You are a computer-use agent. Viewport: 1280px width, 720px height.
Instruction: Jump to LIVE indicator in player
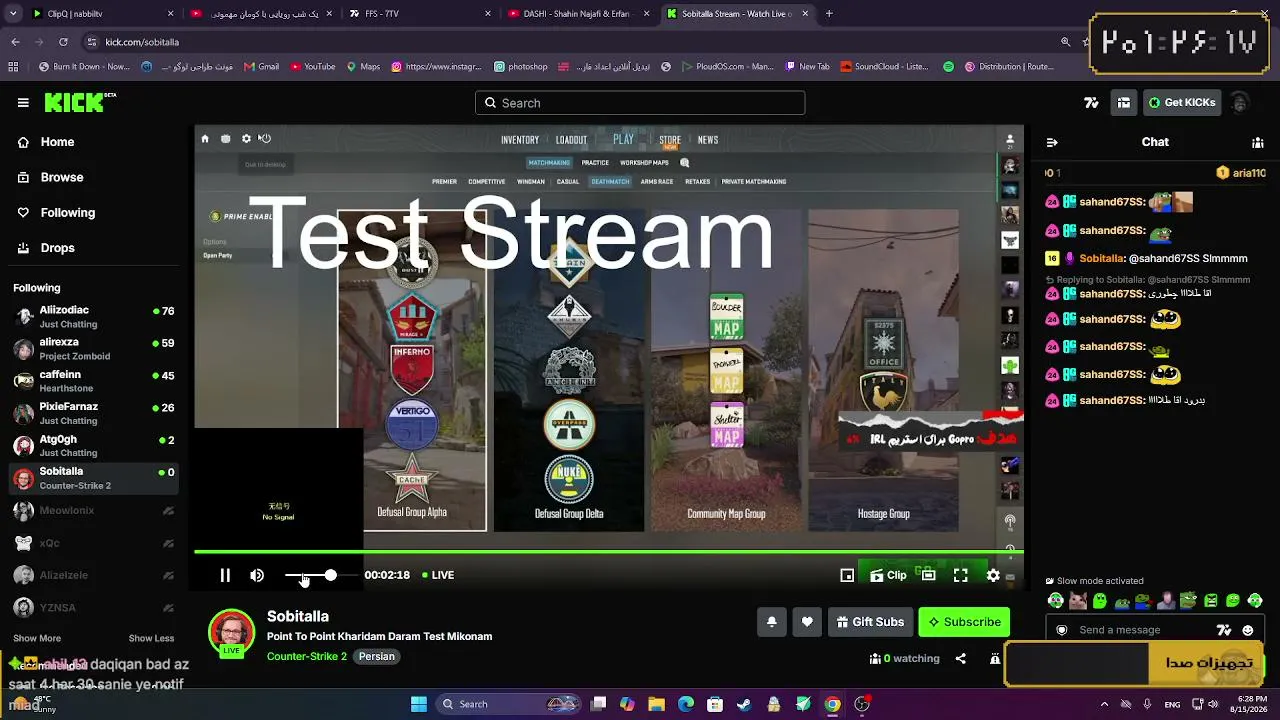pyautogui.click(x=438, y=575)
